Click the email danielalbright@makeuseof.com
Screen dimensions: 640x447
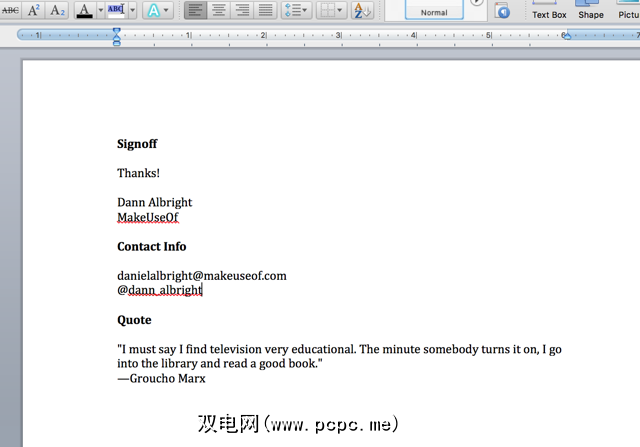pos(202,276)
